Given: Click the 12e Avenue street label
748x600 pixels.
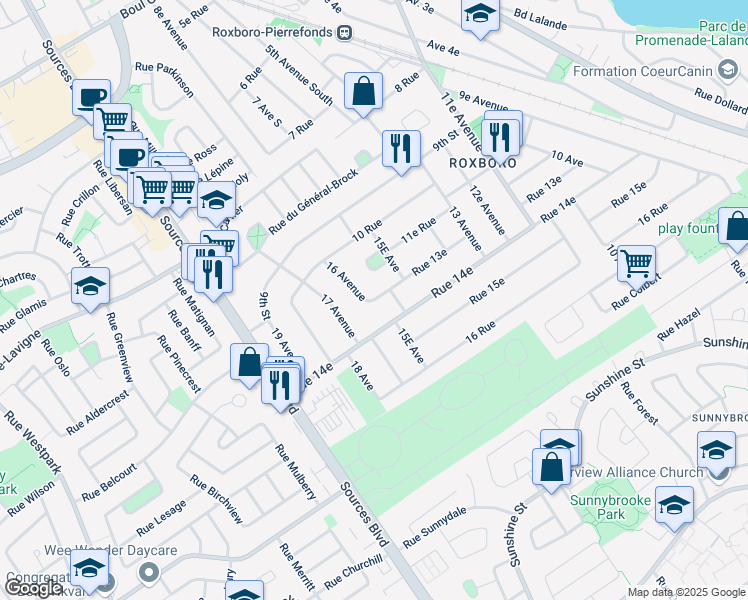Looking at the screenshot, I should click(x=487, y=210).
